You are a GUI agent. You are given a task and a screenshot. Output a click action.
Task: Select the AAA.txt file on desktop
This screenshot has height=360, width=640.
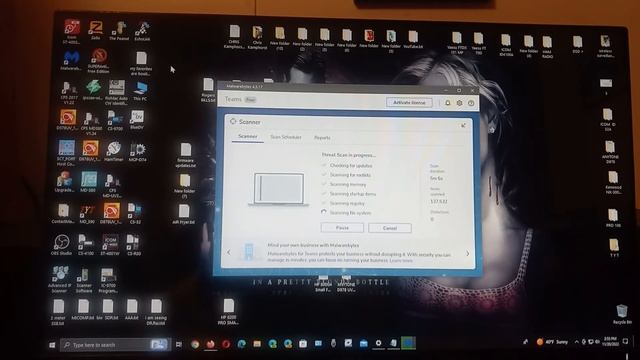tap(131, 309)
